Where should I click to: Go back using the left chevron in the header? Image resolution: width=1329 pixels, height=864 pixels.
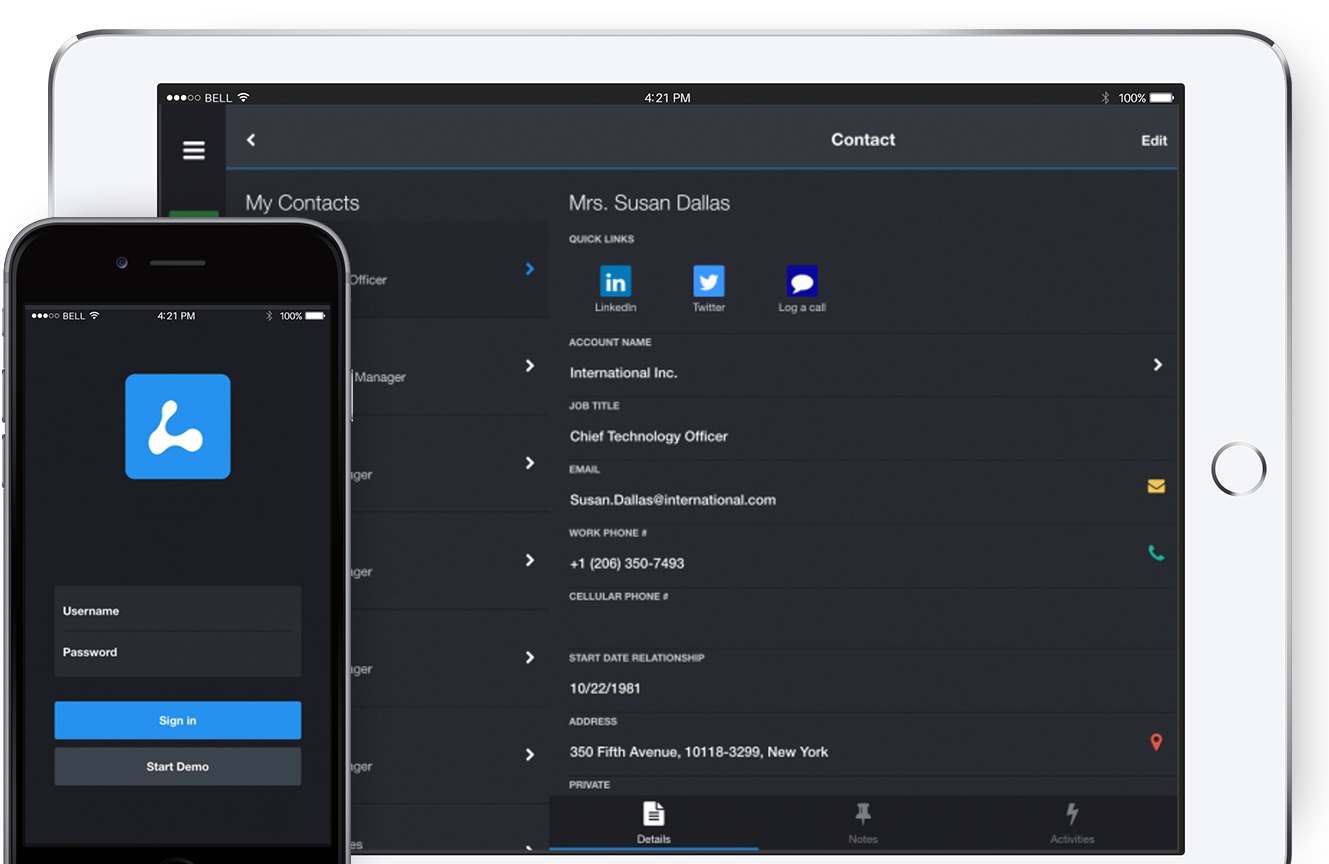tap(251, 139)
